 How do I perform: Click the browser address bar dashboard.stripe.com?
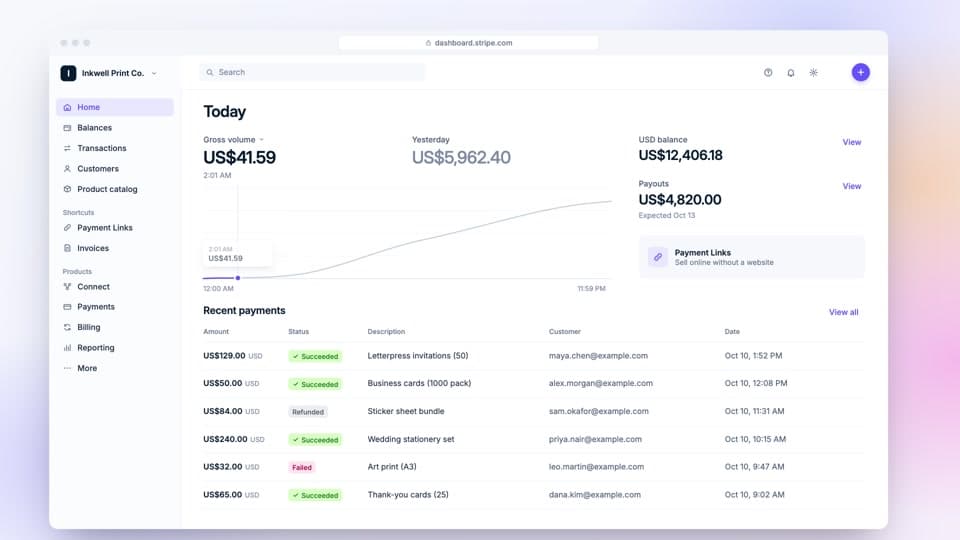[468, 43]
